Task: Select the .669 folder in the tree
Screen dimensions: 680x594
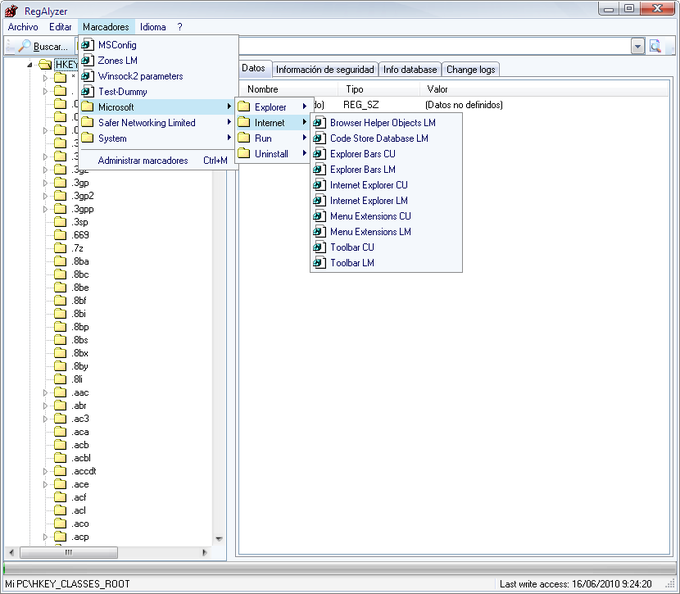Action: click(x=72, y=235)
